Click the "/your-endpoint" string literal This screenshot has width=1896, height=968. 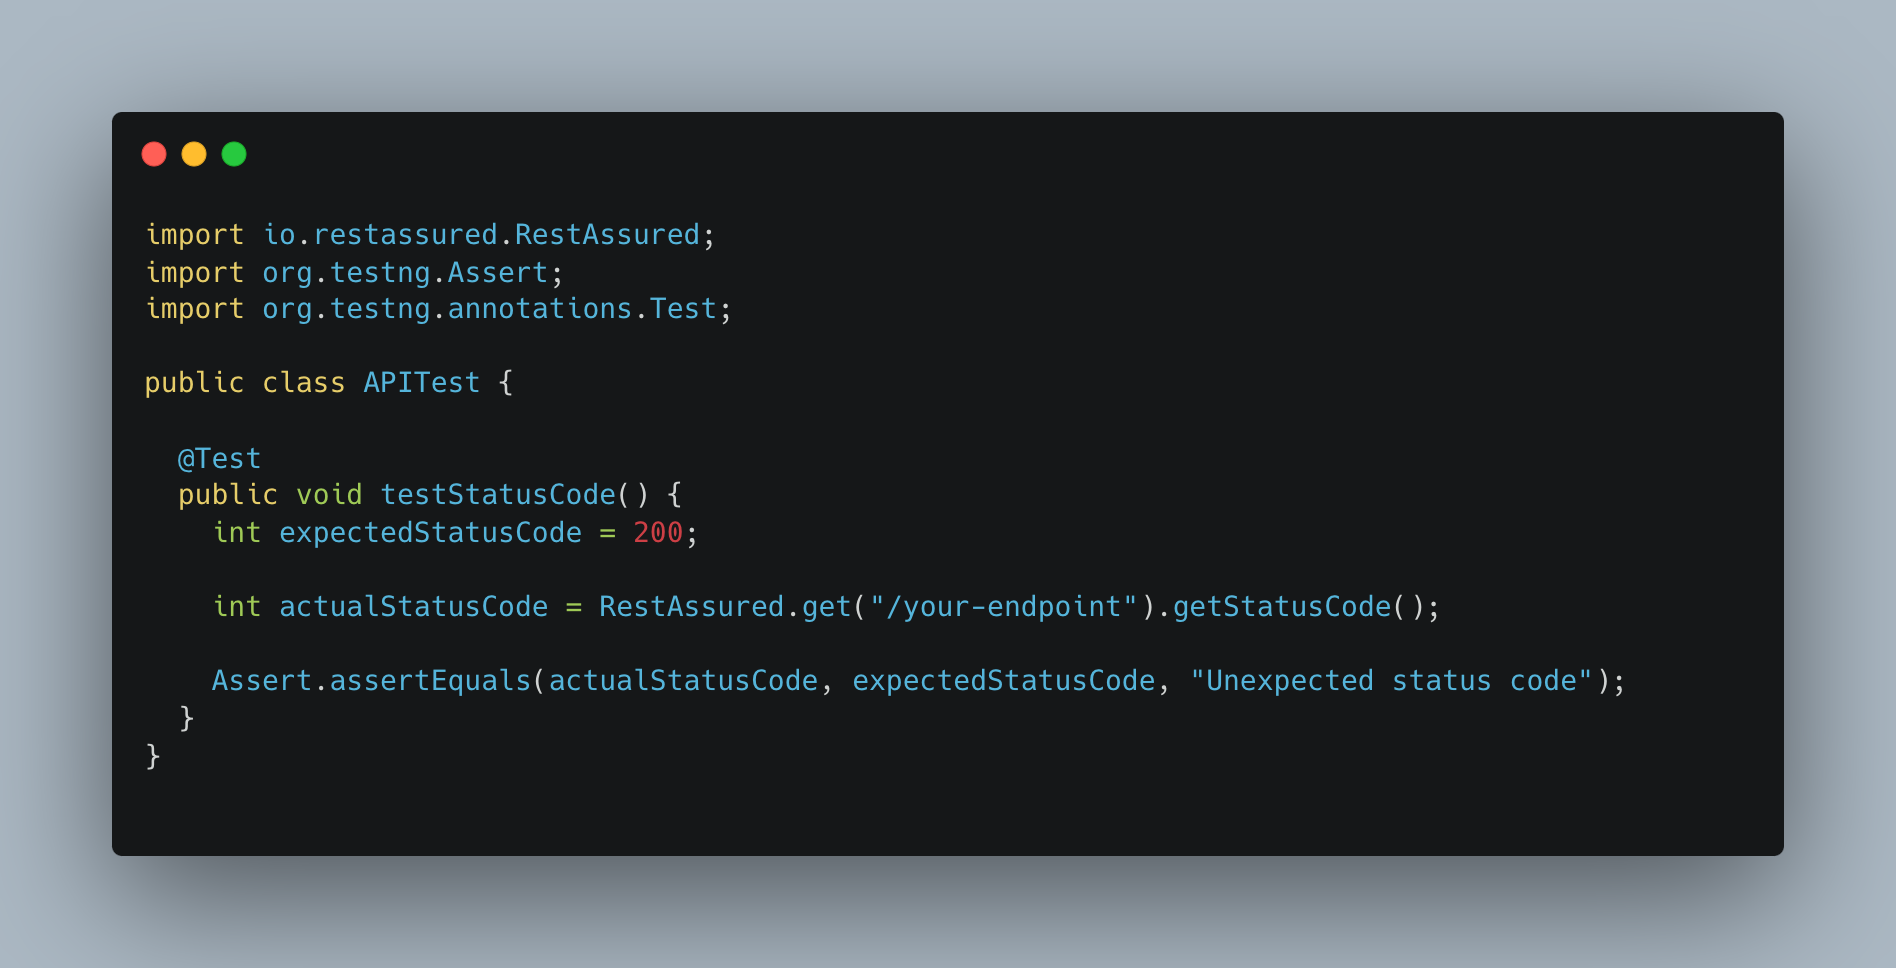tap(1004, 607)
